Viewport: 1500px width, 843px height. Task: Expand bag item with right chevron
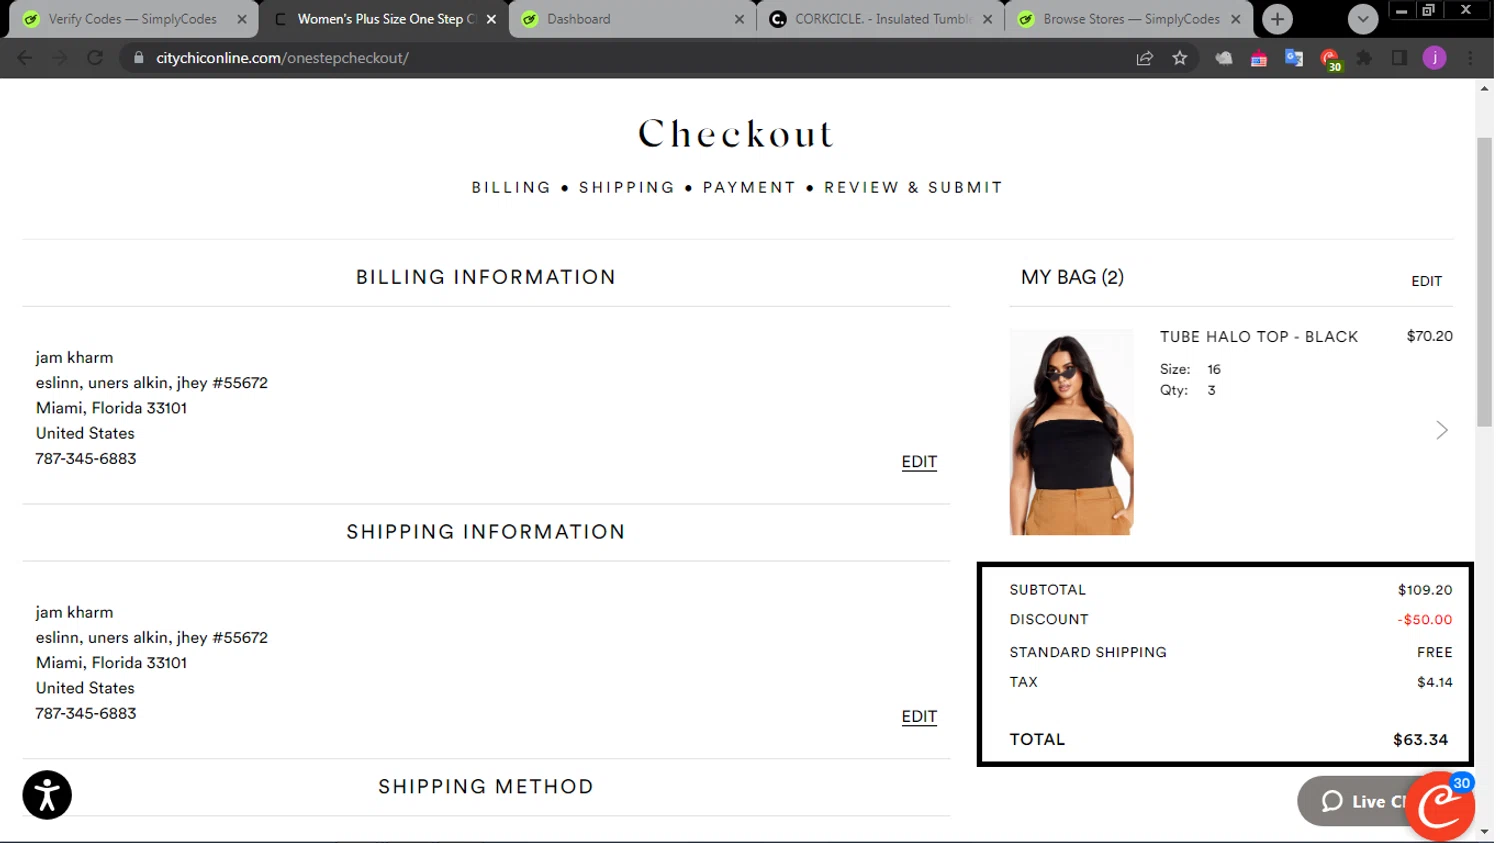tap(1441, 430)
